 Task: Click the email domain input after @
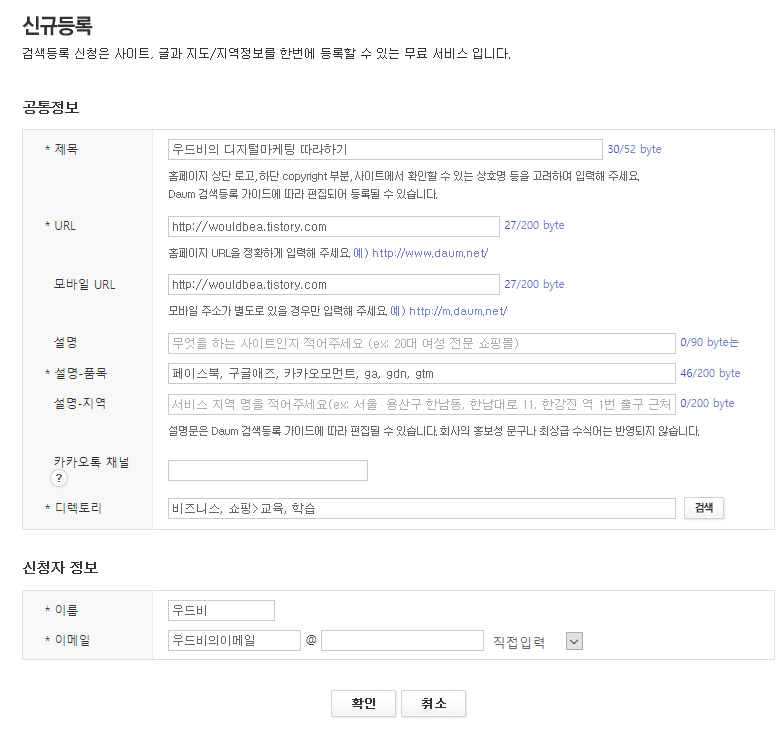coord(402,640)
